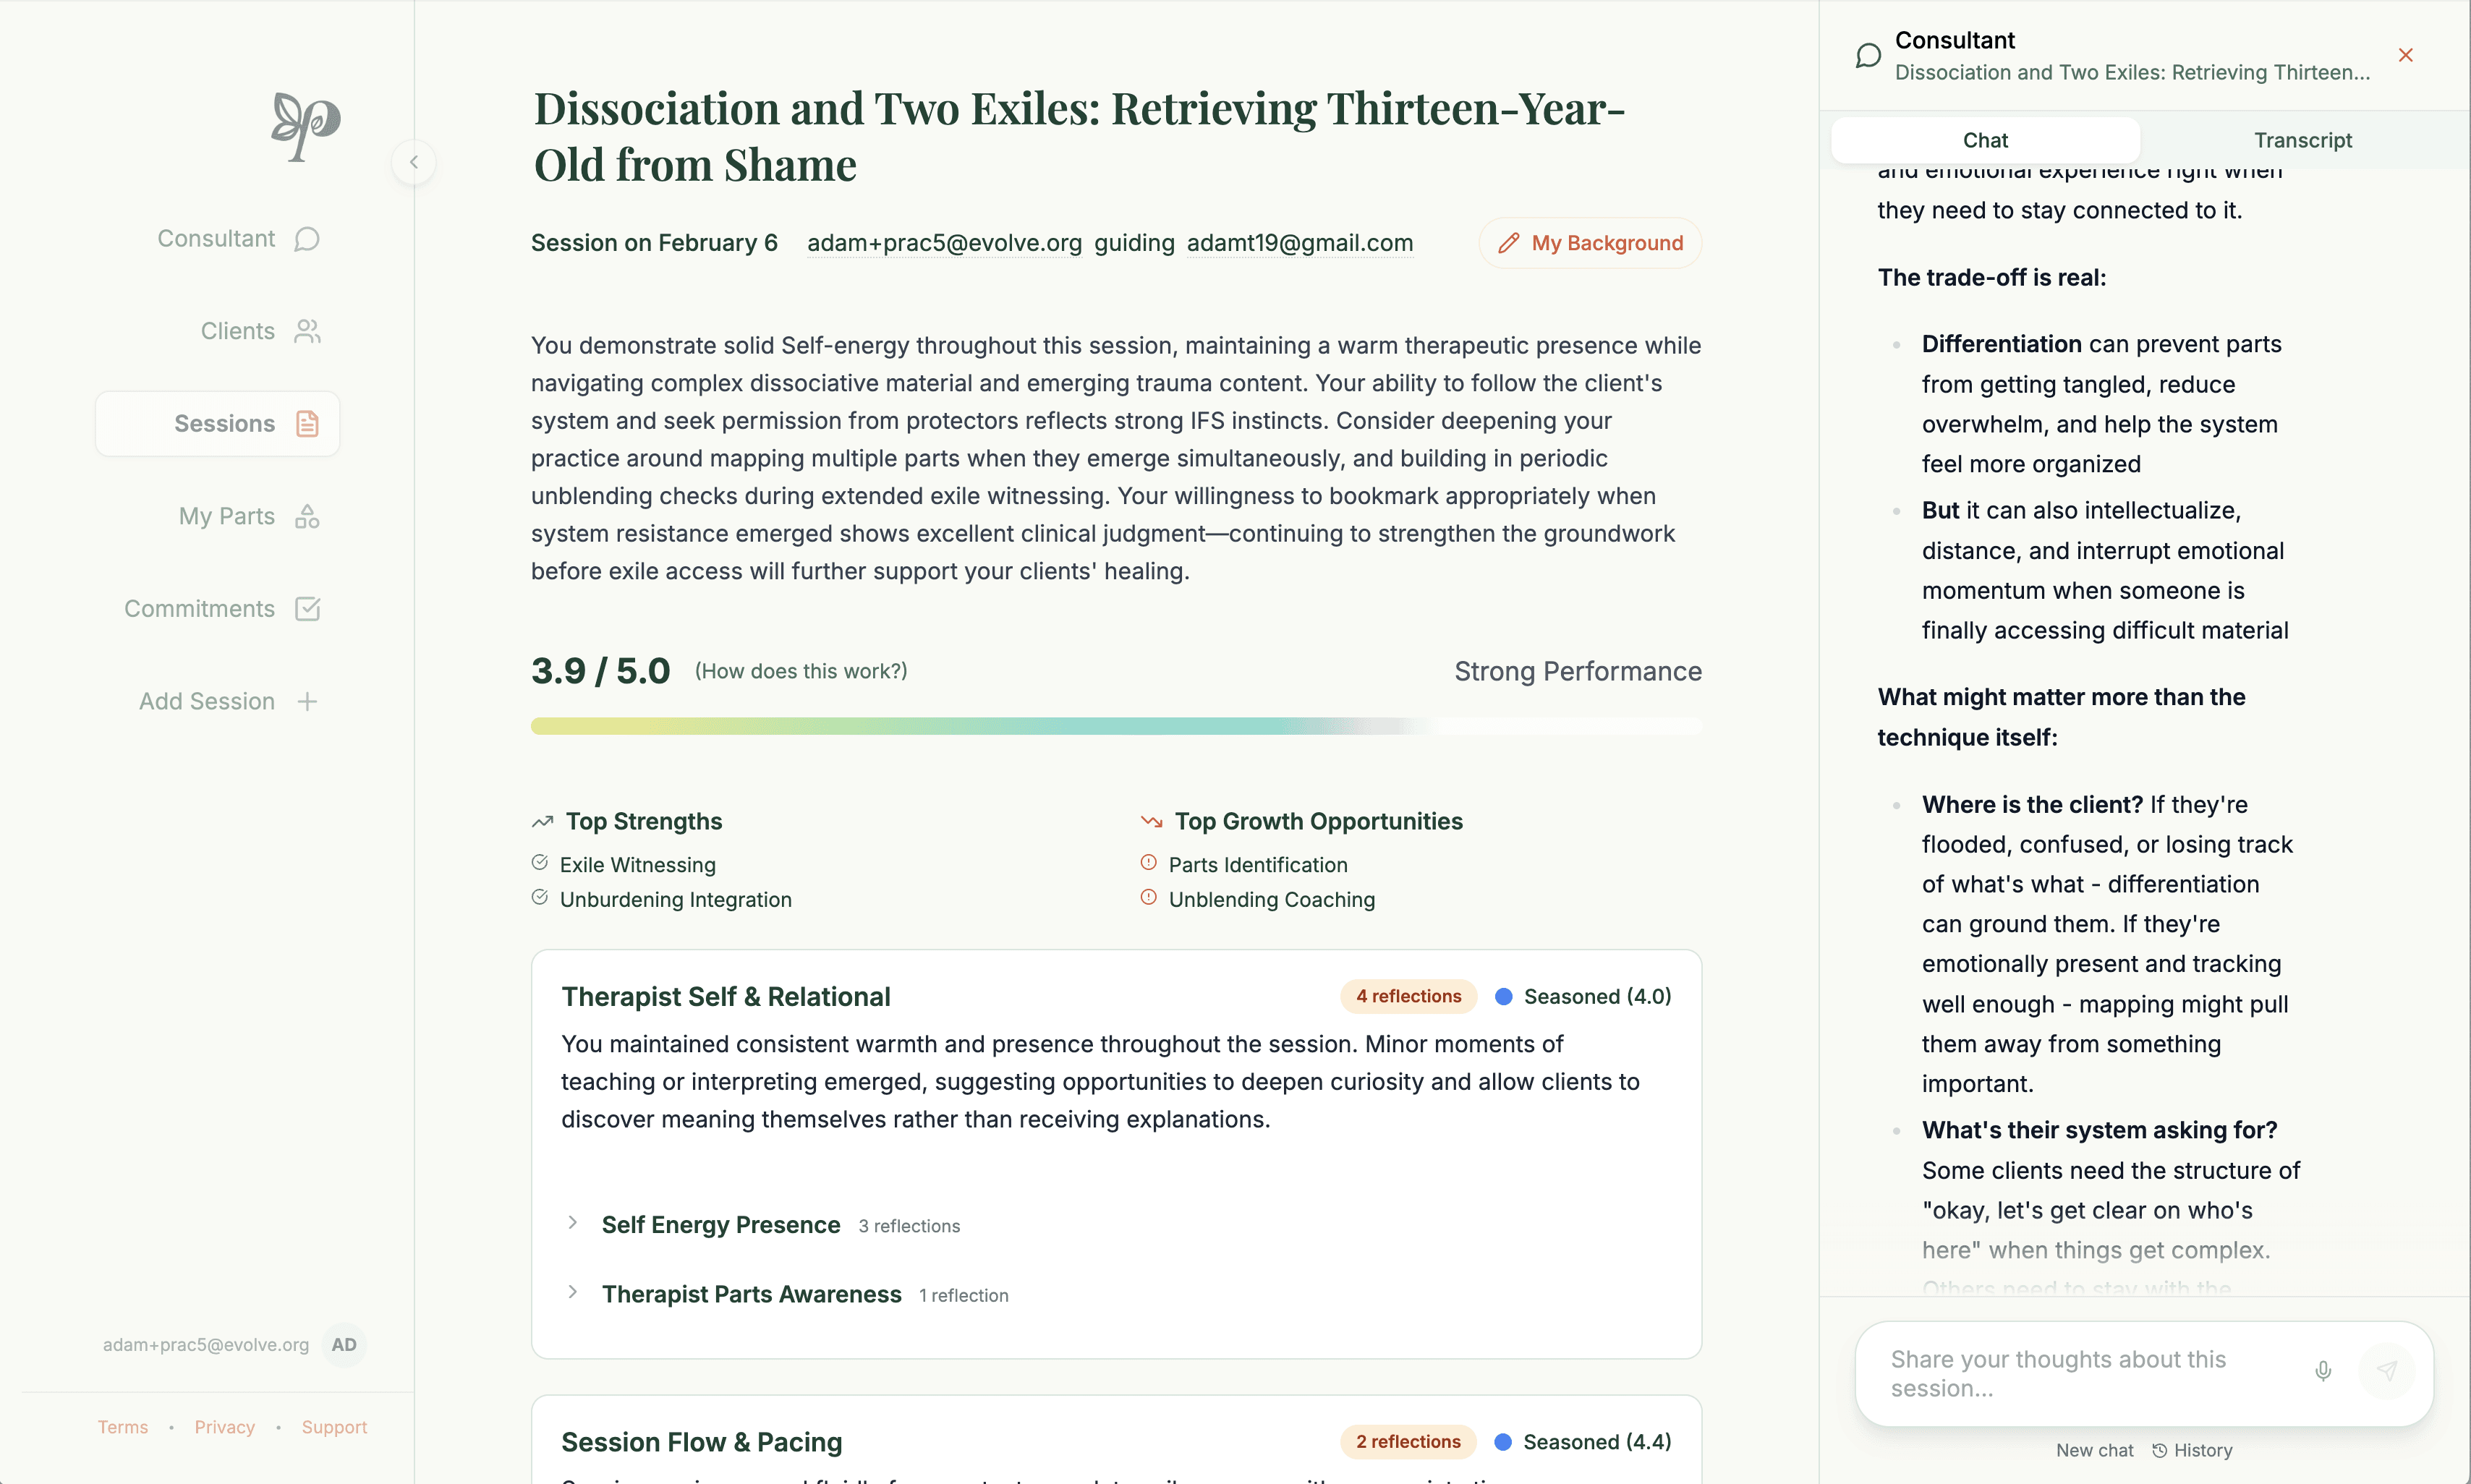Viewport: 2471px width, 1484px height.
Task: Open the Privacy link
Action: tap(225, 1427)
